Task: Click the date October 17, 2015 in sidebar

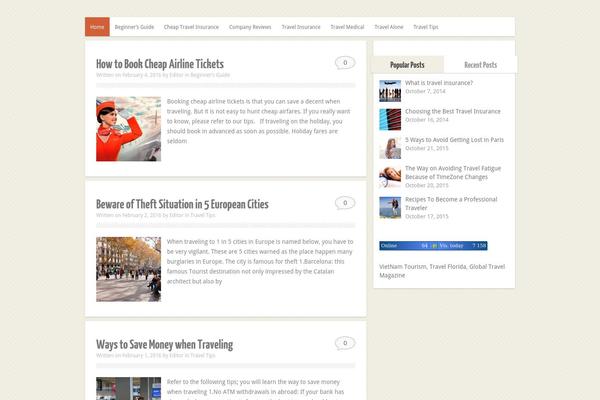Action: click(427, 216)
